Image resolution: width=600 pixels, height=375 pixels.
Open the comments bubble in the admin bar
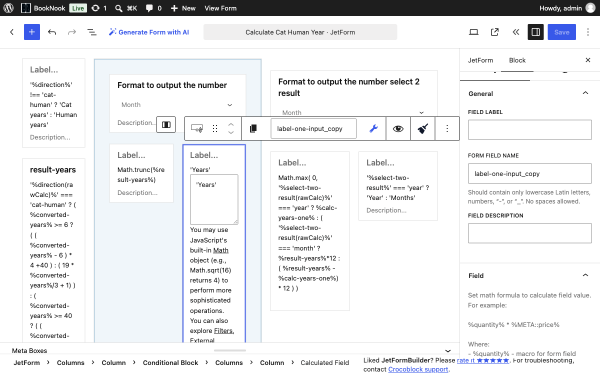tap(153, 8)
